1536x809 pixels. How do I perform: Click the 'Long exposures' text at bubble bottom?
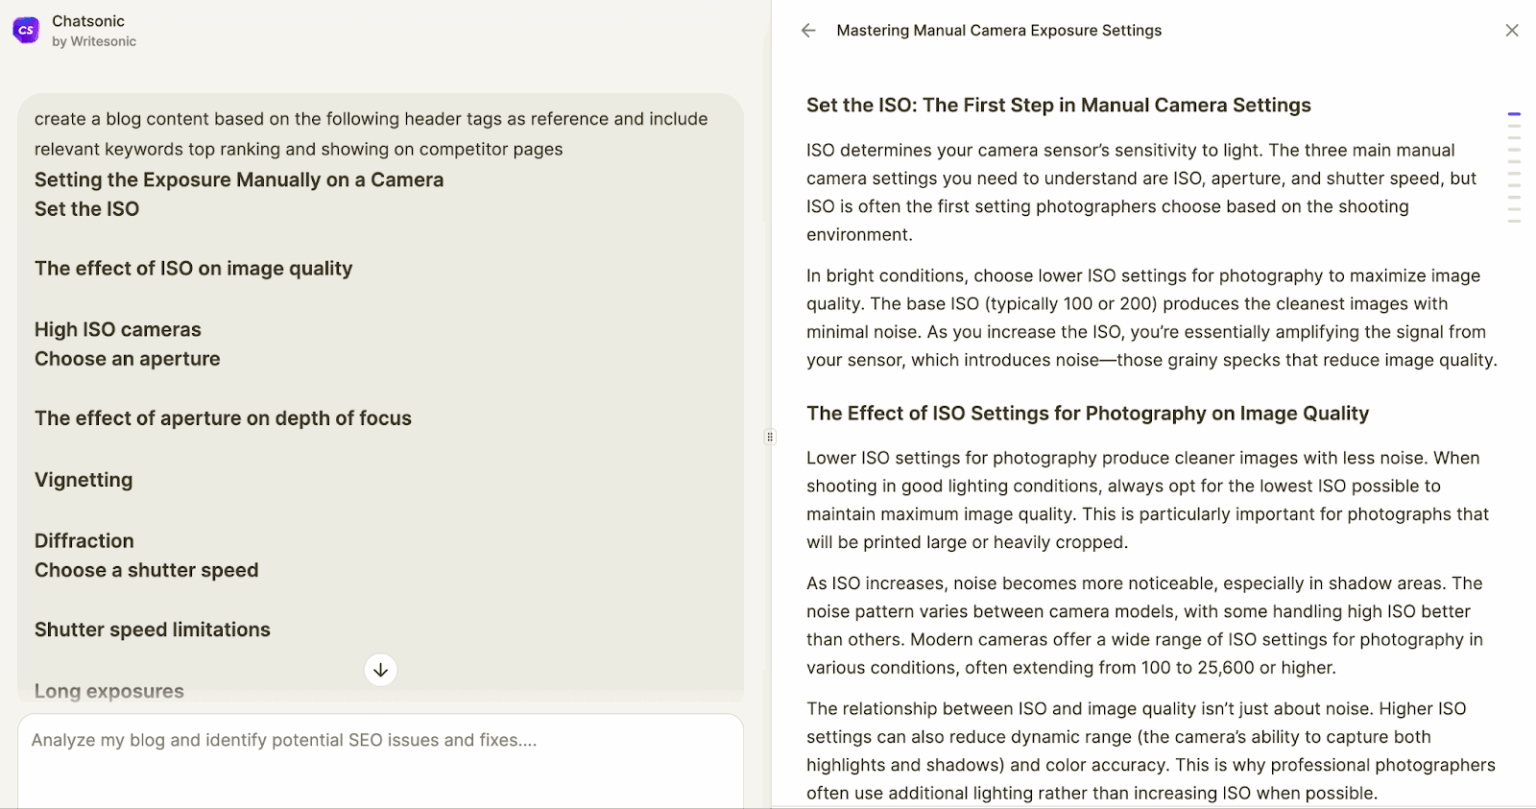tap(108, 690)
